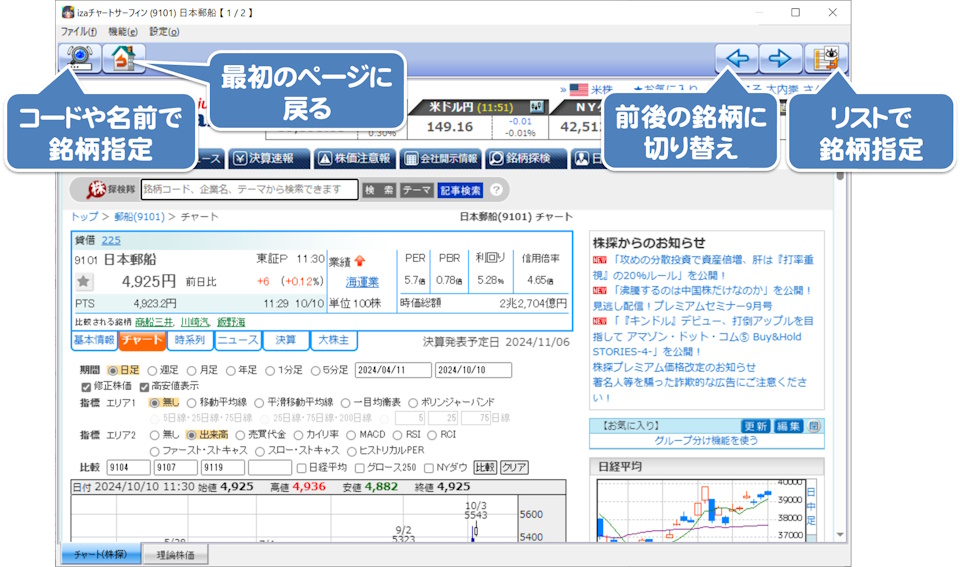
Task: Select the チャート(株探) bottom tab
Action: pos(100,555)
